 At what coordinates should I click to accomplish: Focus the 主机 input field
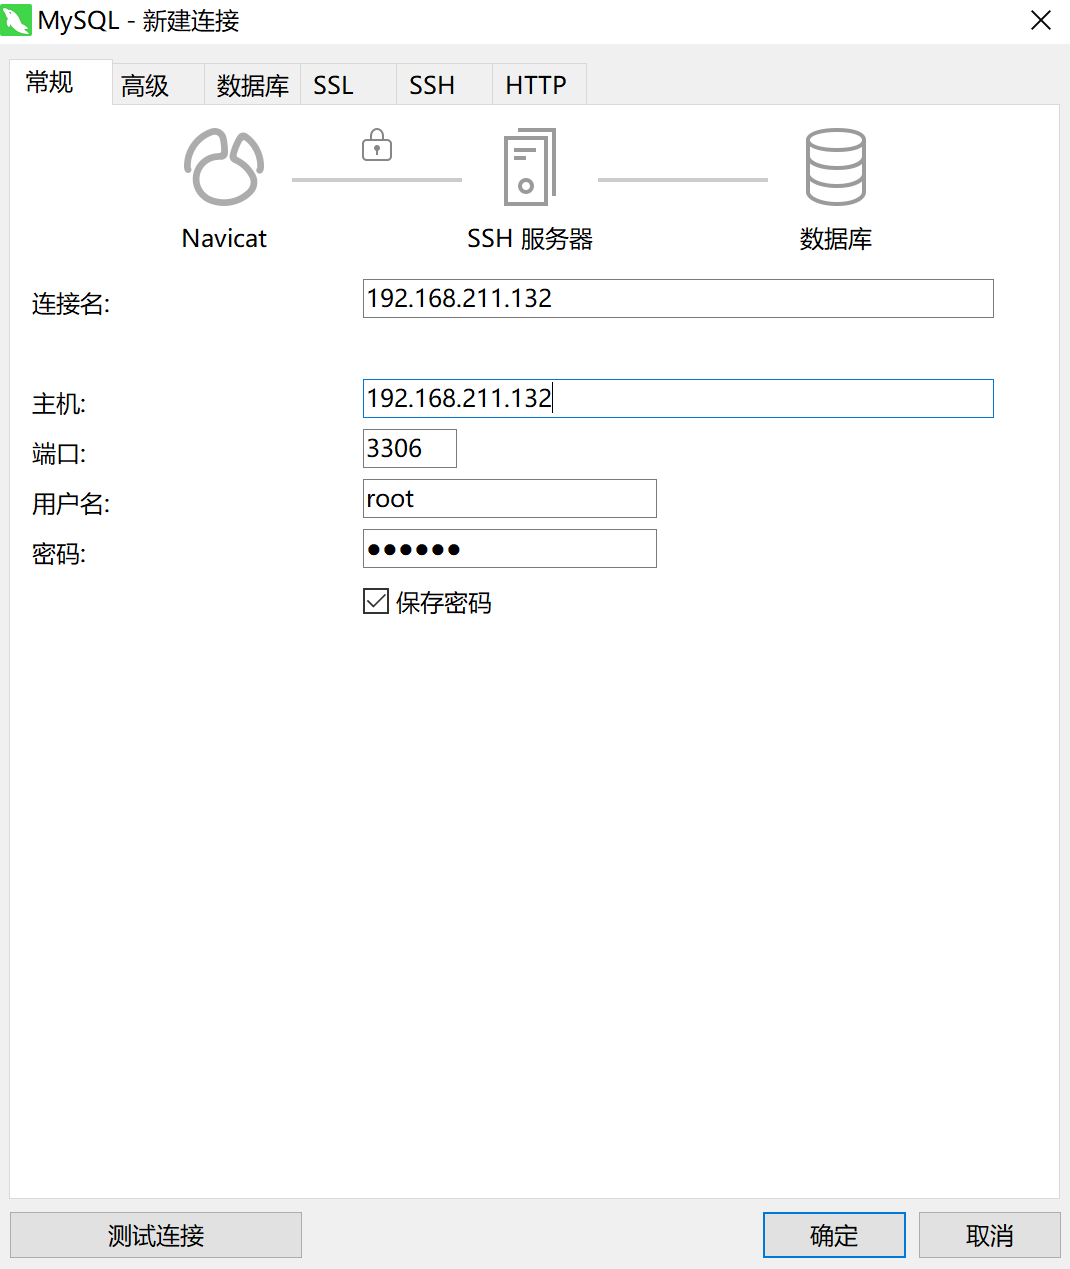678,398
